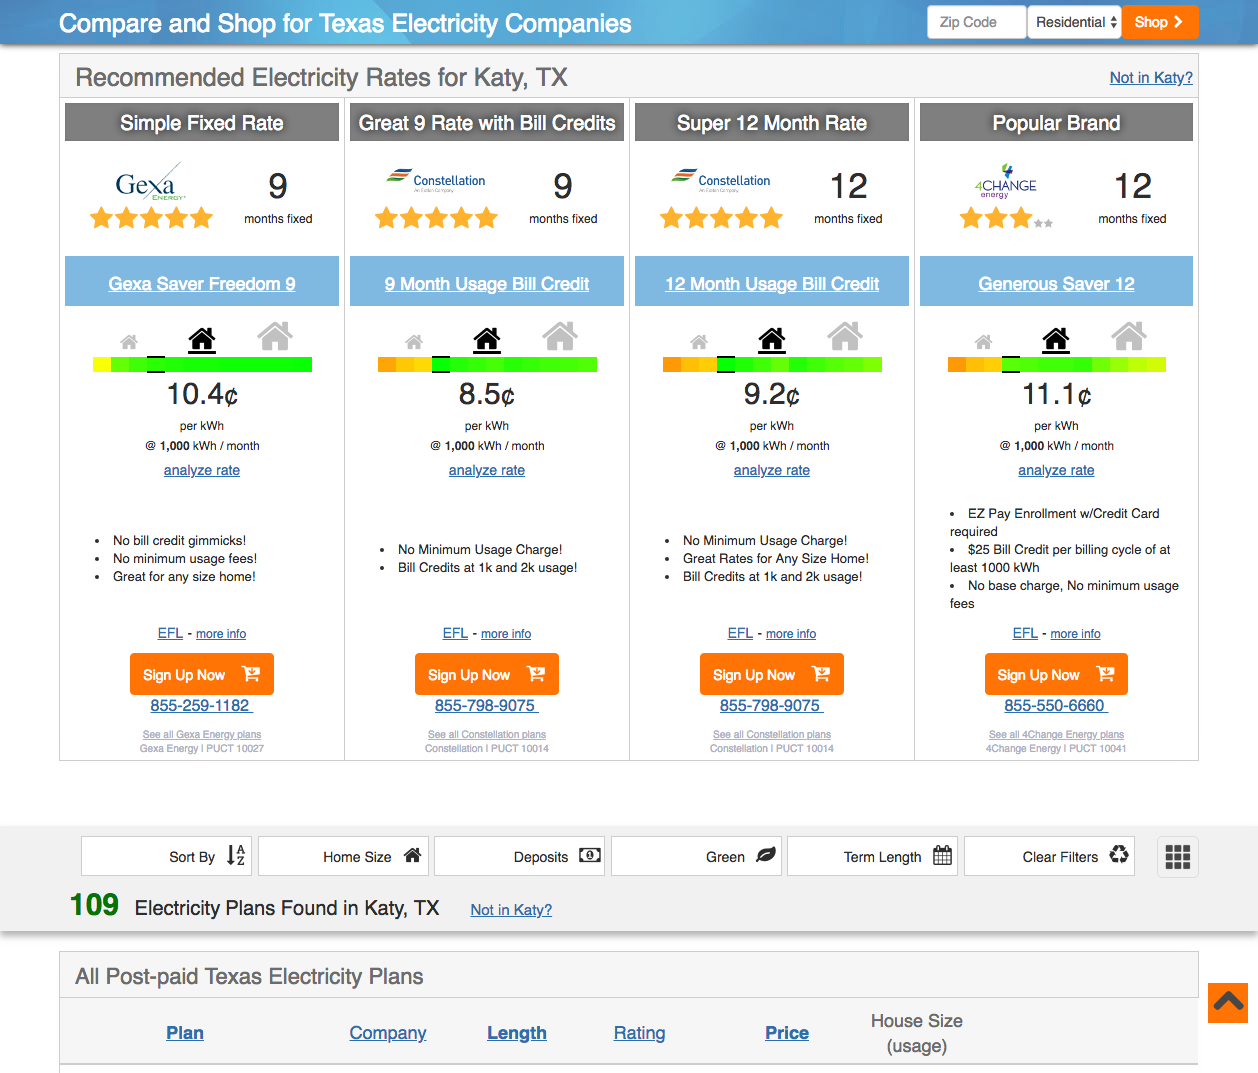1258x1073 pixels.
Task: Open the Residential dropdown selector
Action: pos(1074,22)
